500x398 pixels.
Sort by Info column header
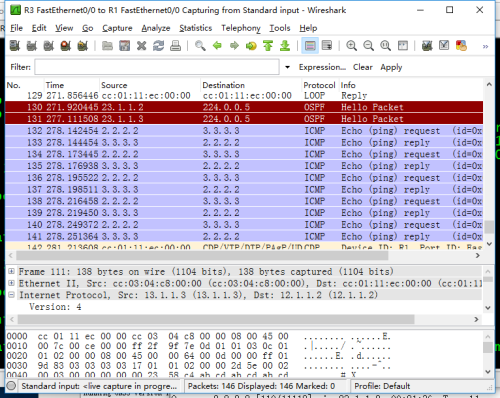[411, 85]
